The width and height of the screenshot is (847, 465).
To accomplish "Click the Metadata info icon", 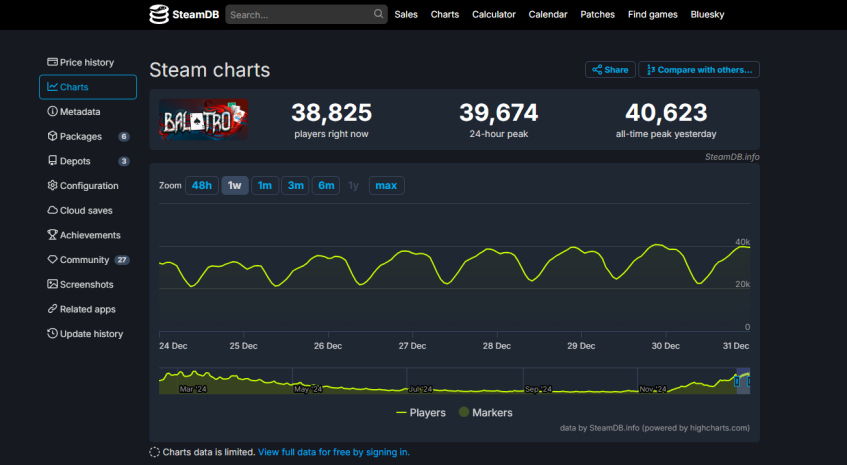I will 52,111.
